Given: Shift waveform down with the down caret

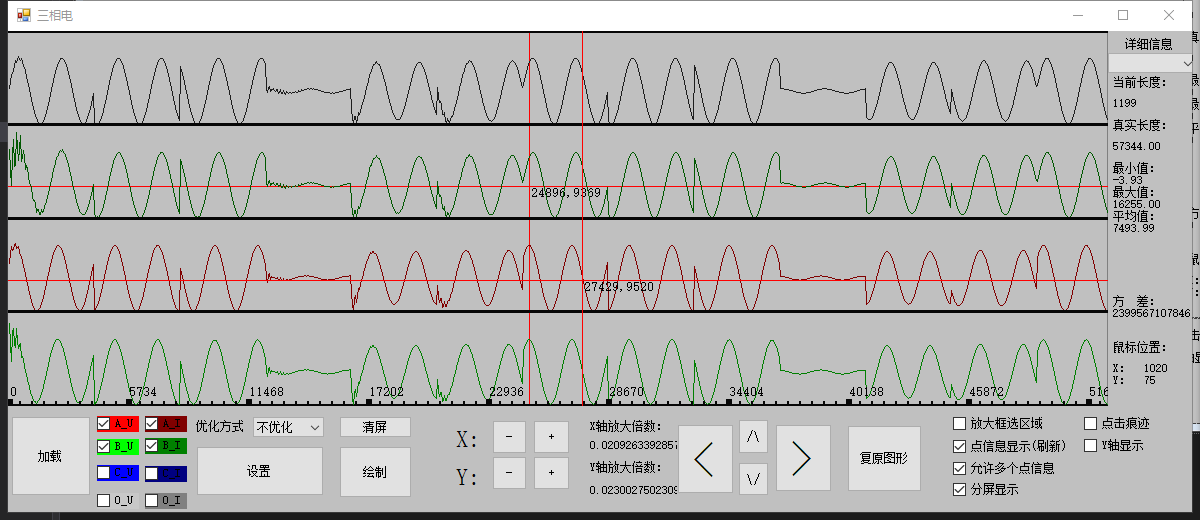Looking at the screenshot, I should tap(754, 479).
